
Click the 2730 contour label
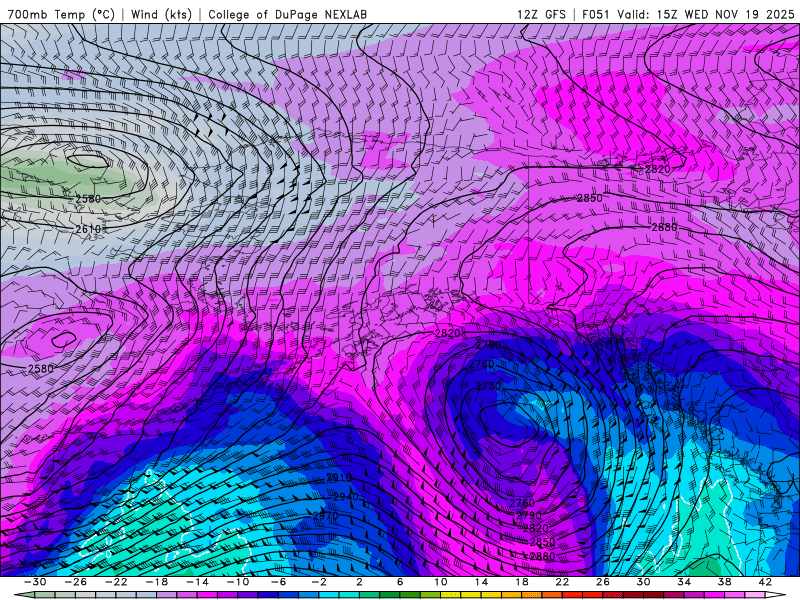(x=488, y=386)
